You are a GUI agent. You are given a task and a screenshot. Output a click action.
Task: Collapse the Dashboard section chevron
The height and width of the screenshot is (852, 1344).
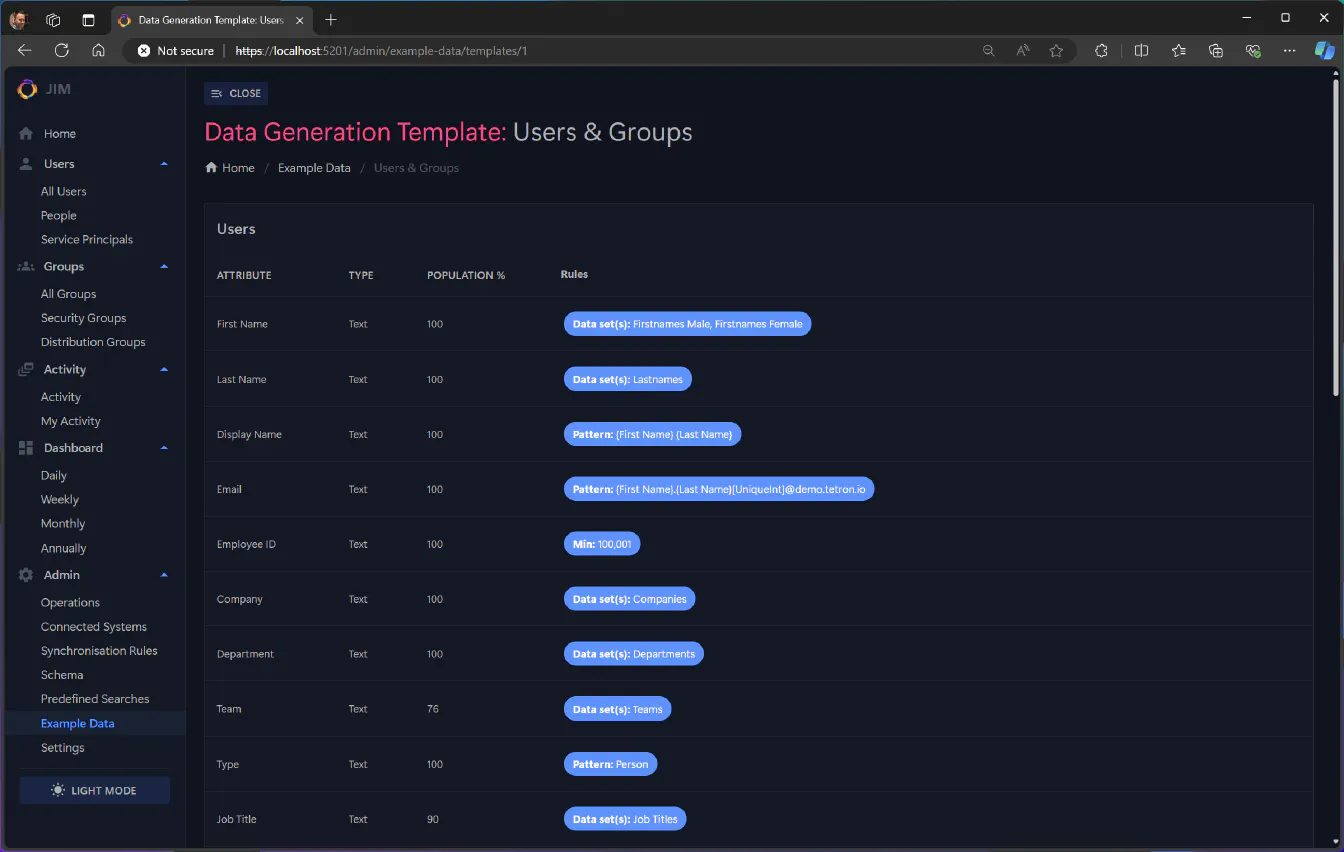164,447
